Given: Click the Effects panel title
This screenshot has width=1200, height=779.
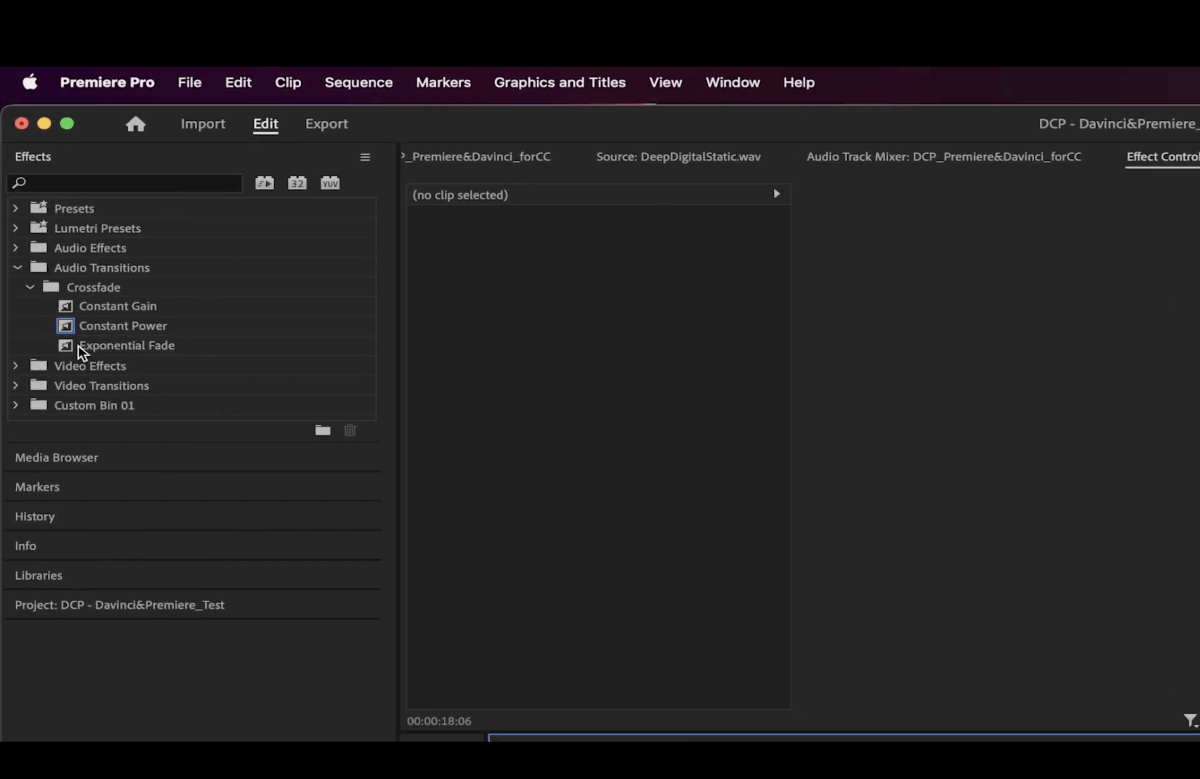Looking at the screenshot, I should point(33,157).
